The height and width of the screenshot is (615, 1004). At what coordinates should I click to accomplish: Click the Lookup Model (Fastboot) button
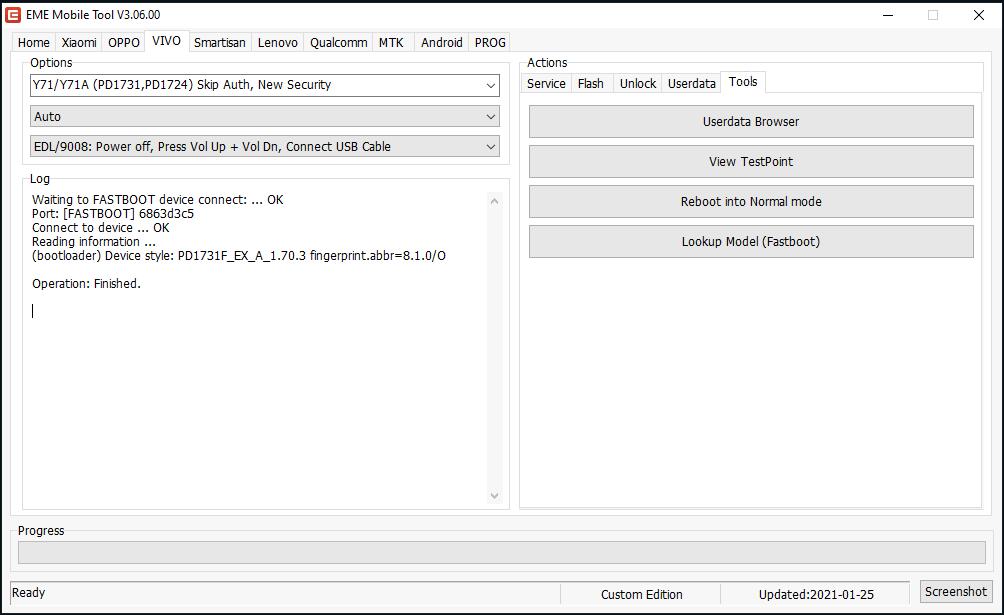pos(751,242)
